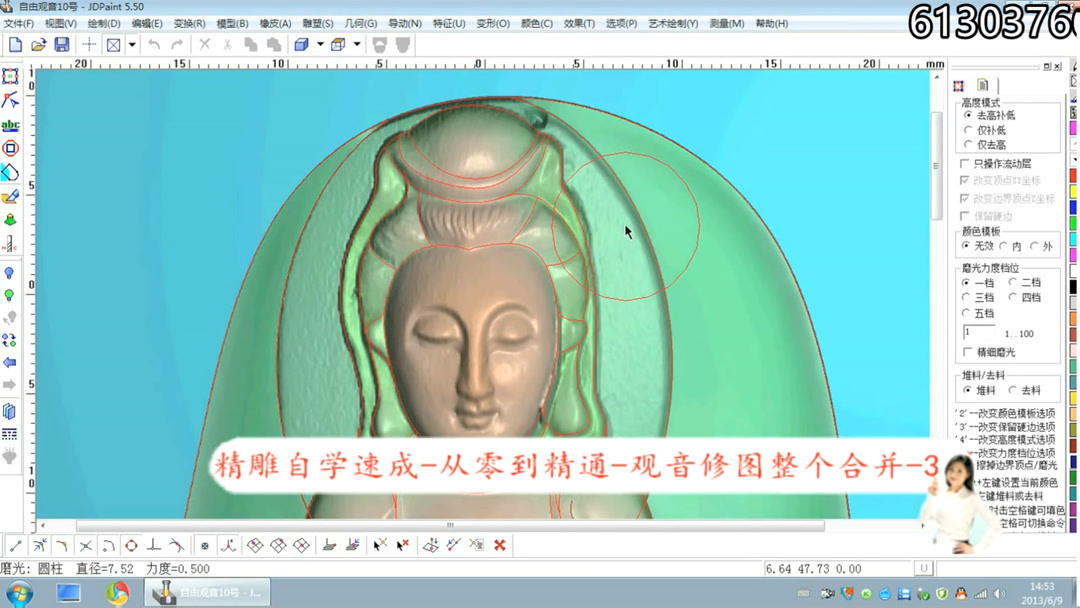Select 三档 polishing strength level
Image resolution: width=1080 pixels, height=608 pixels.
[964, 296]
